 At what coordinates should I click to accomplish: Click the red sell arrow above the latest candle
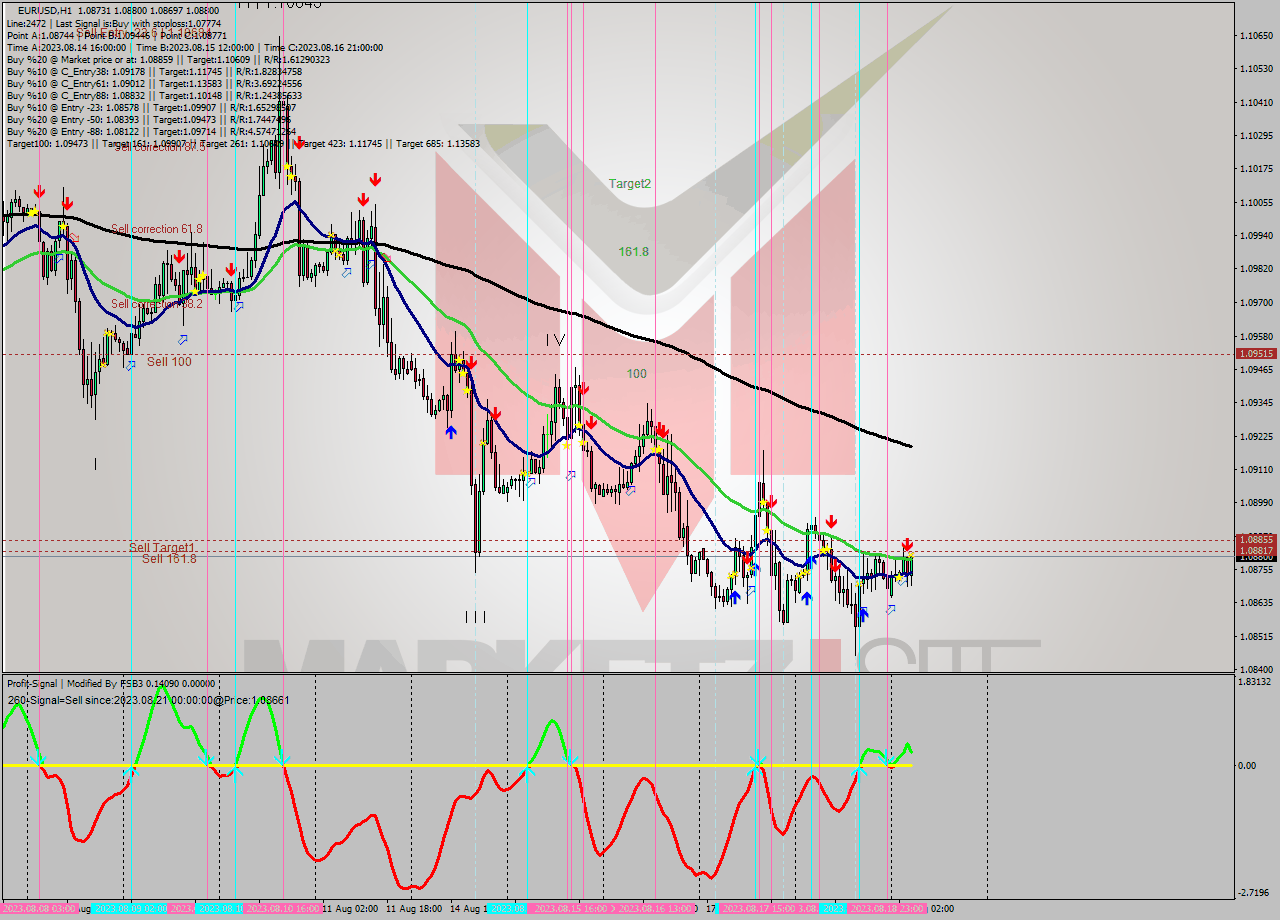tap(908, 546)
